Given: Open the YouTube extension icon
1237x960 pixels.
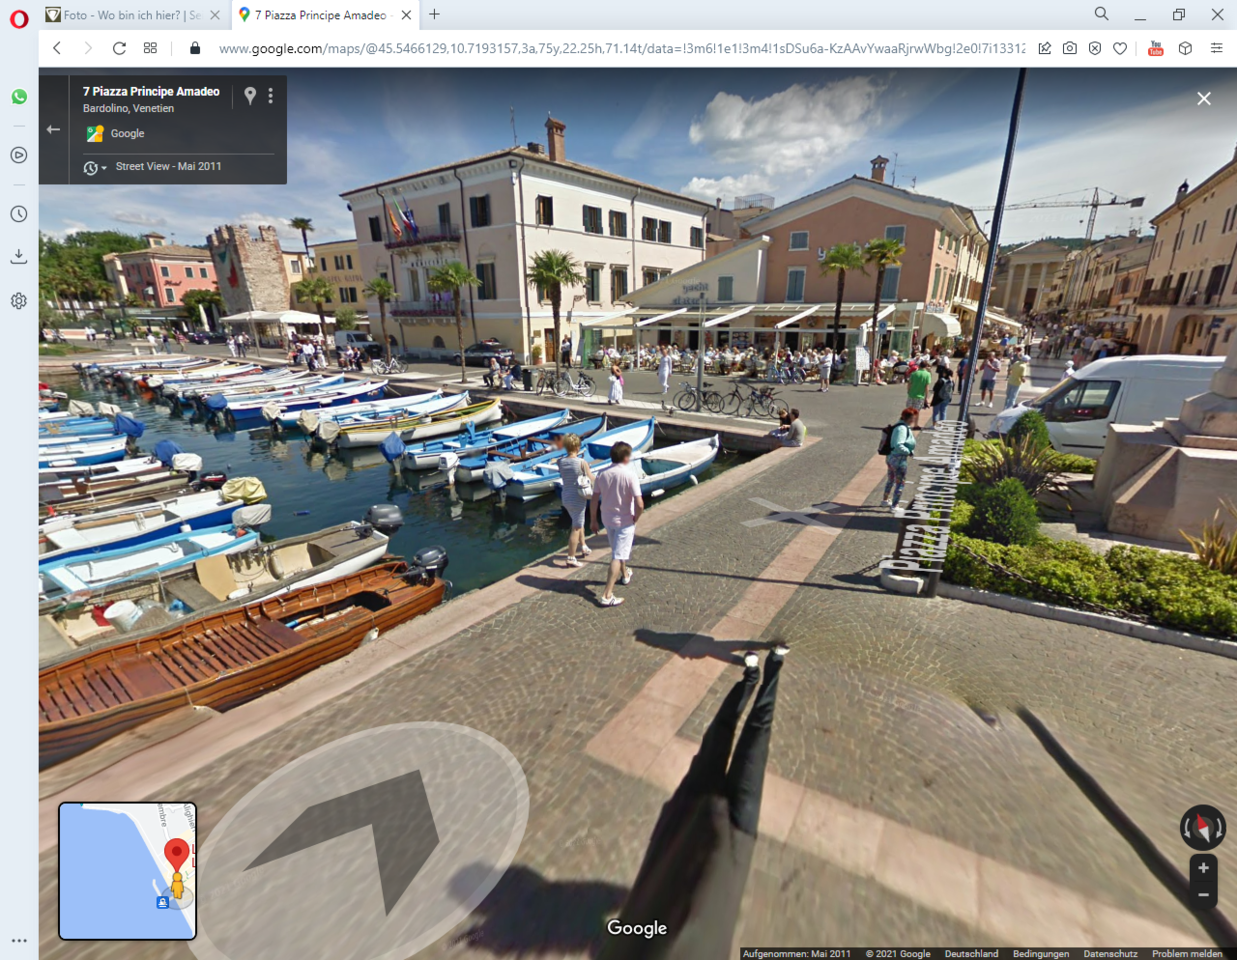Looking at the screenshot, I should pos(1156,48).
